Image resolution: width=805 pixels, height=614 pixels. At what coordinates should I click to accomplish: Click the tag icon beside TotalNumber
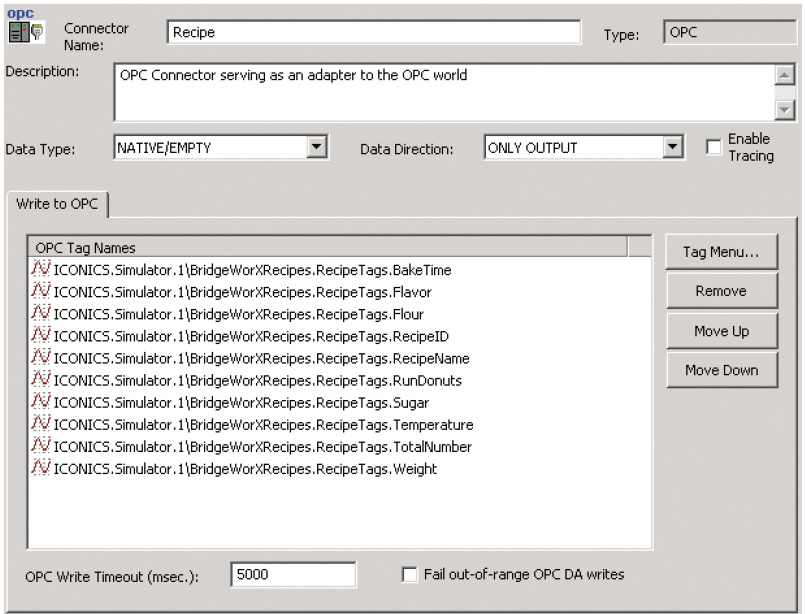pyautogui.click(x=41, y=445)
